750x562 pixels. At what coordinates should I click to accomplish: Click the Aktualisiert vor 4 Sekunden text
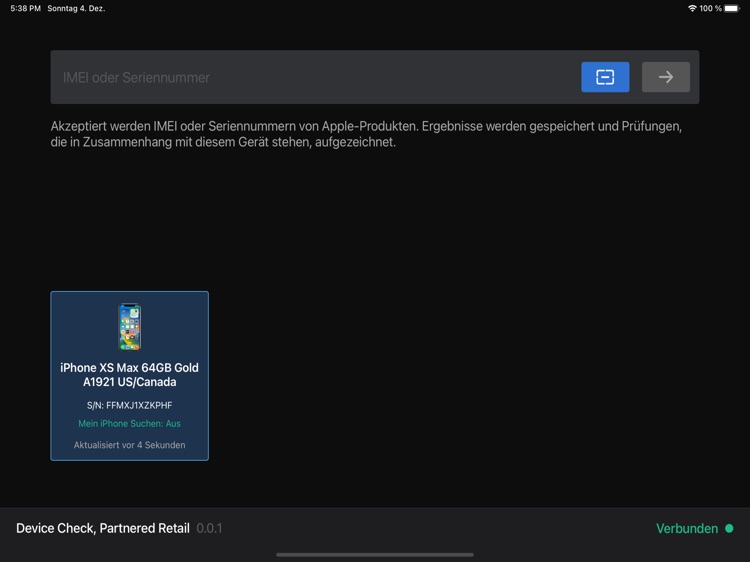pyautogui.click(x=130, y=445)
